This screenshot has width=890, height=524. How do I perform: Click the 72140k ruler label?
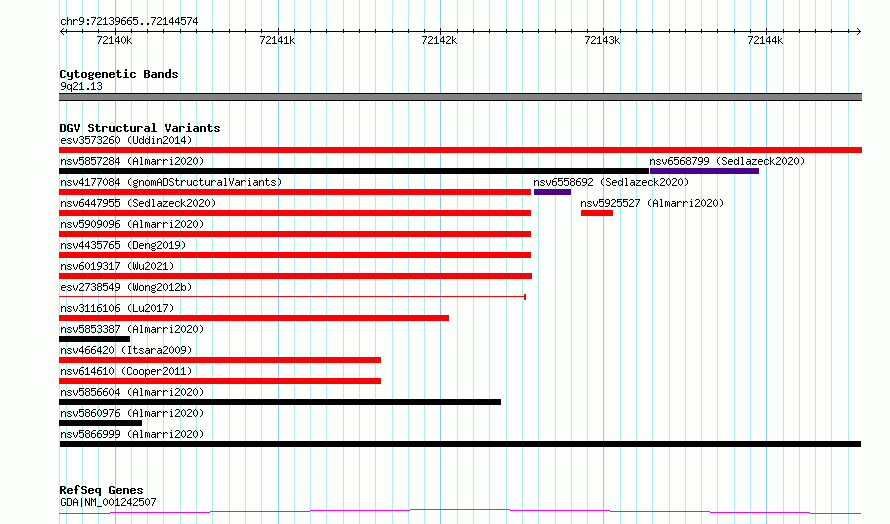tap(114, 40)
